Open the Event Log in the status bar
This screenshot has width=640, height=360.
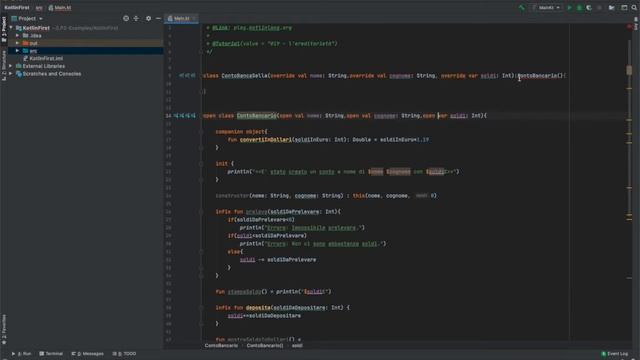pyautogui.click(x=614, y=353)
